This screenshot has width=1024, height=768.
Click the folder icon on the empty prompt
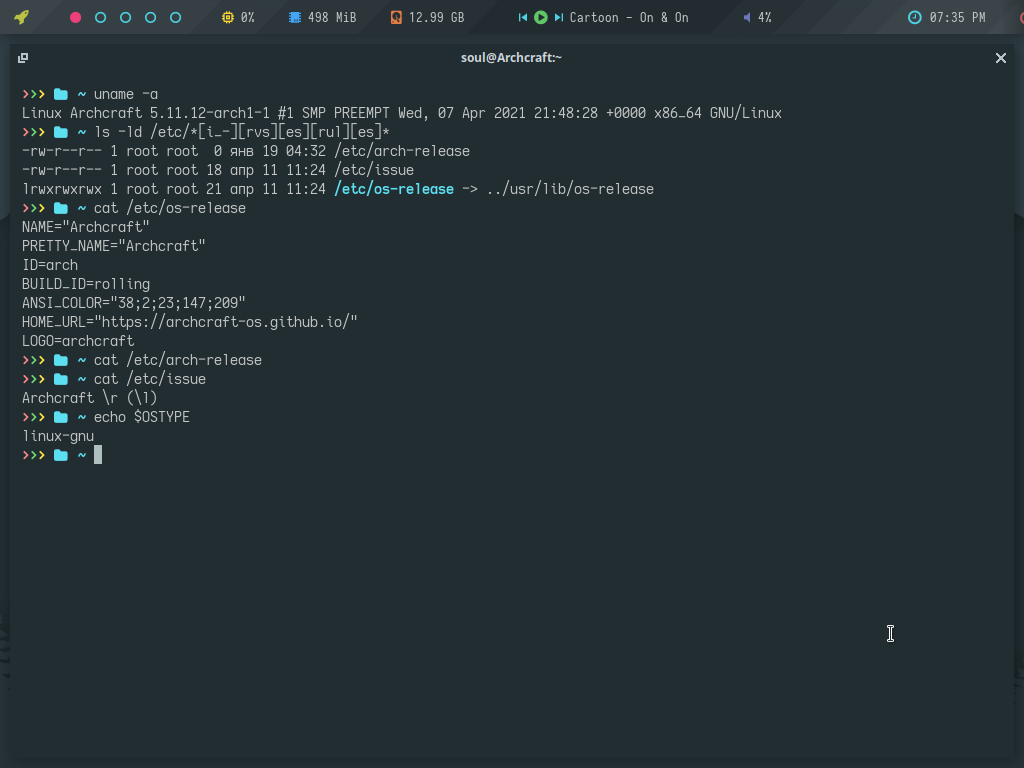[x=61, y=455]
